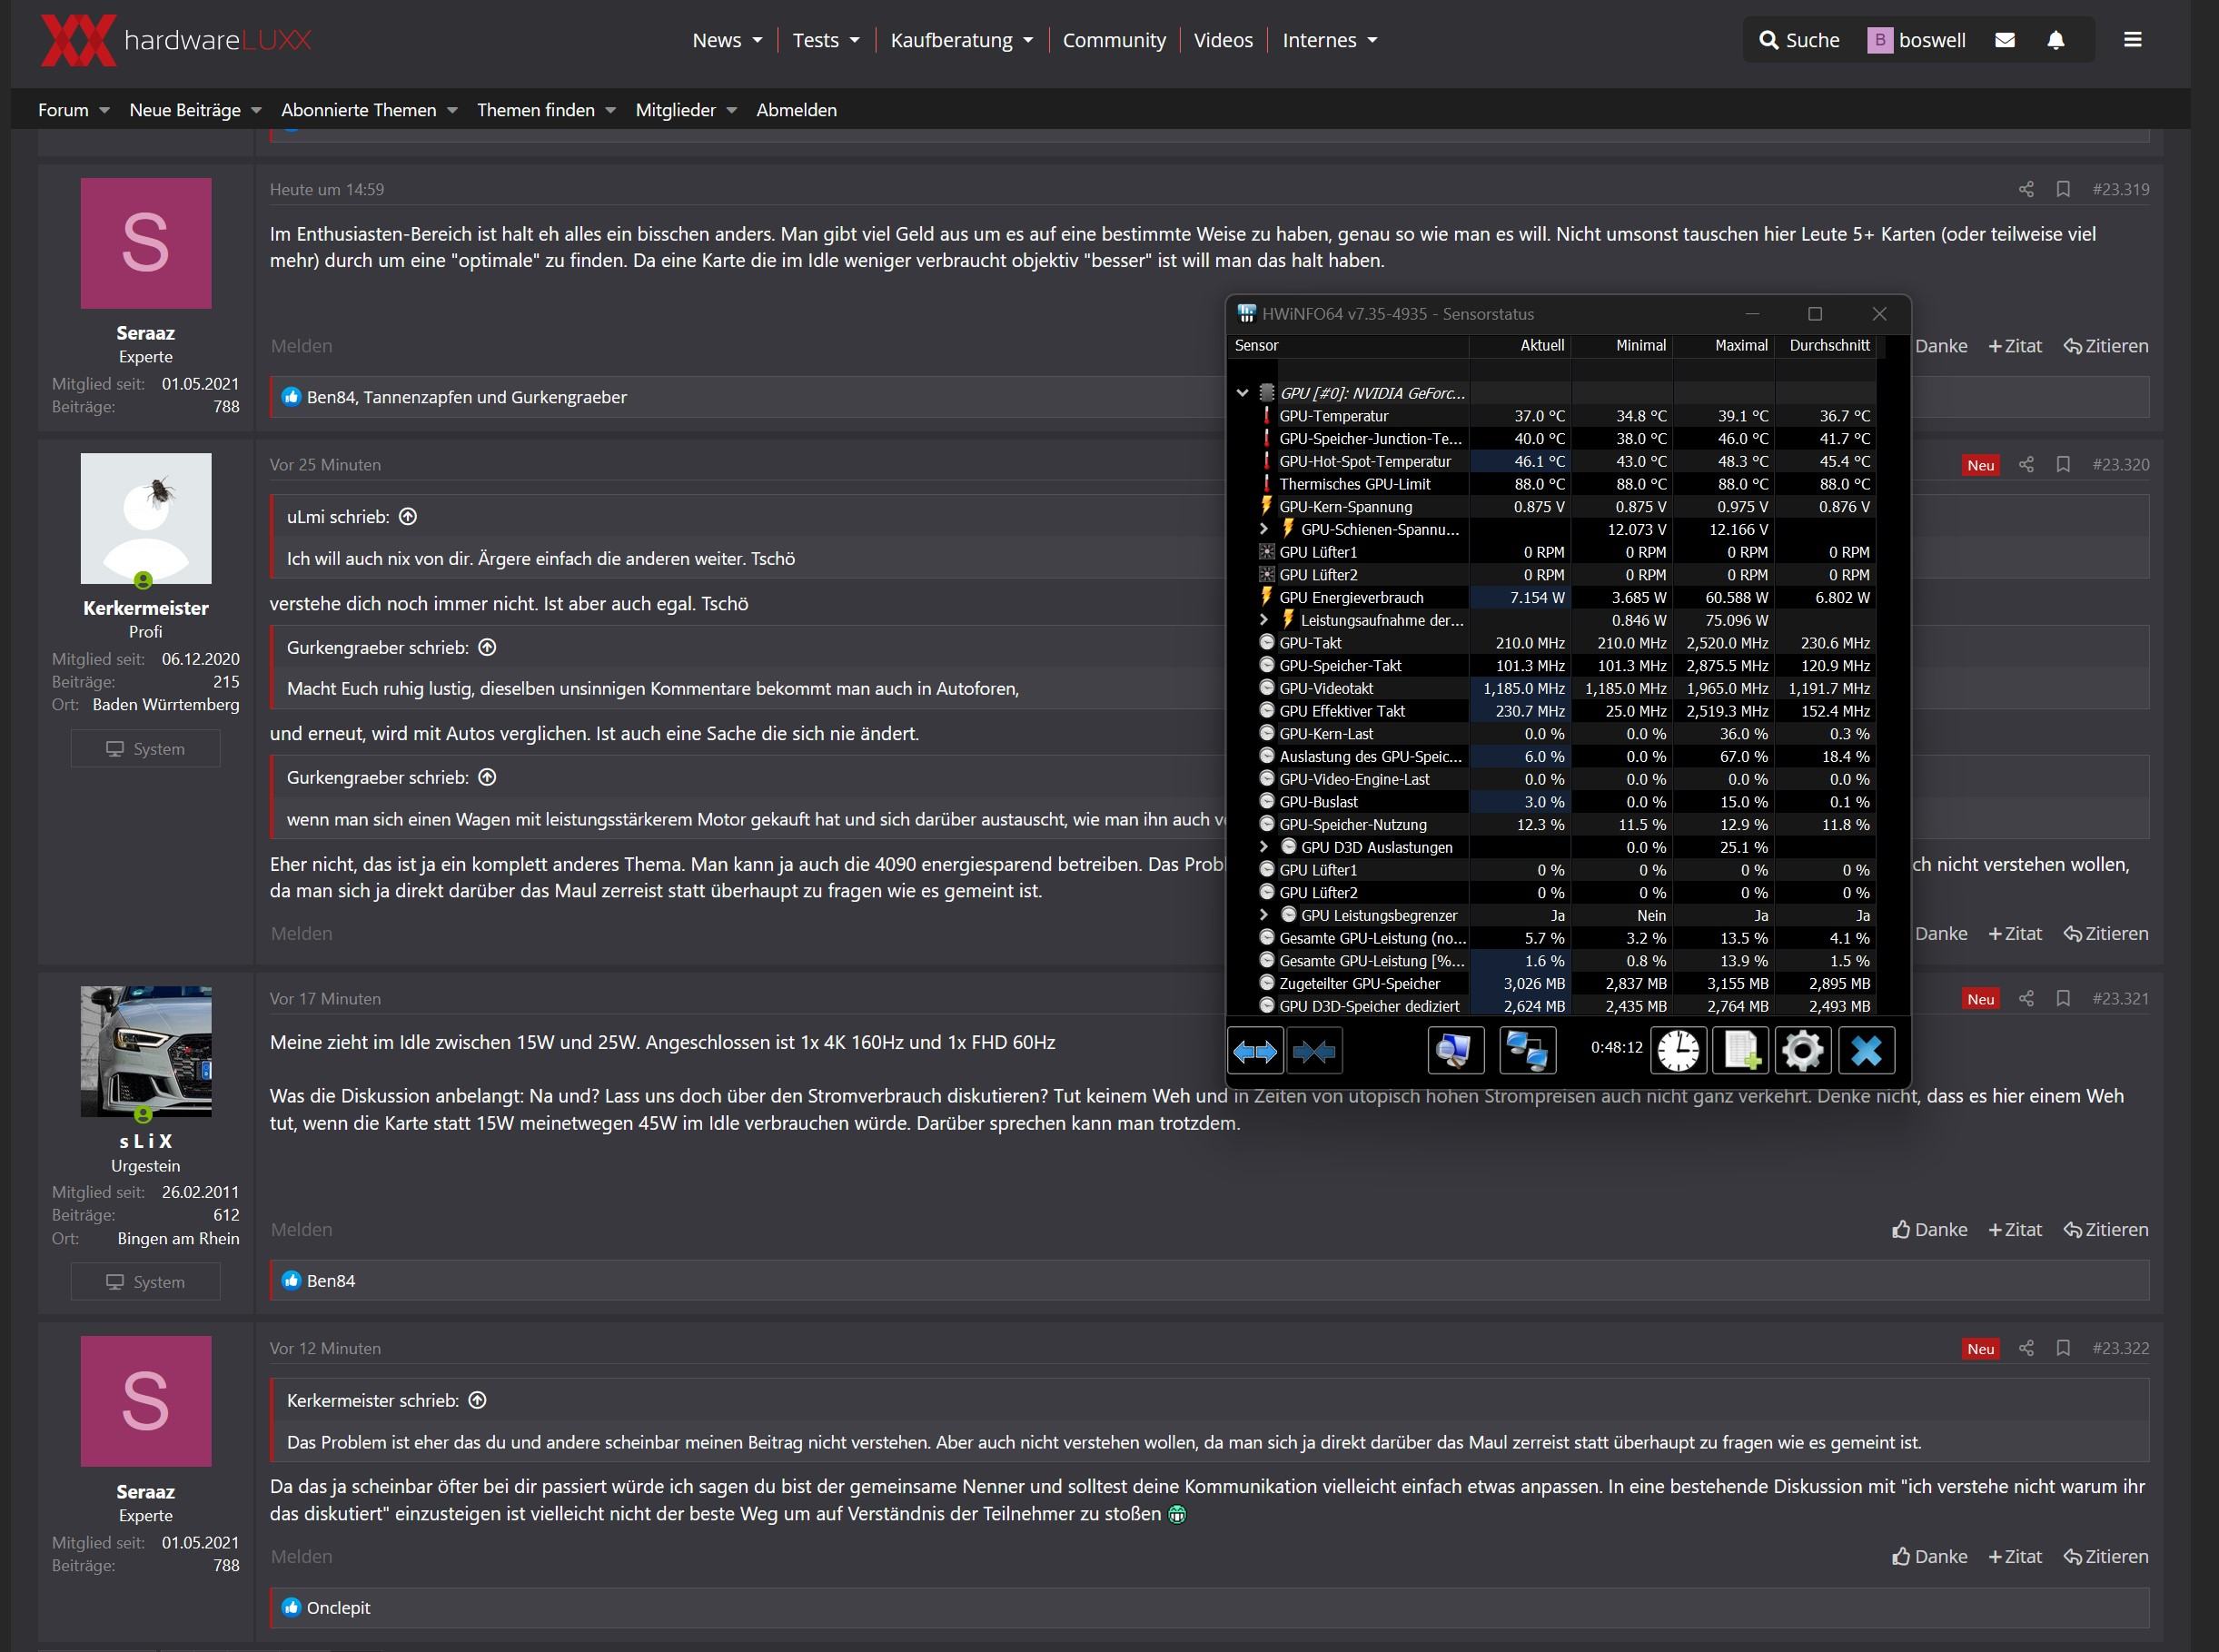Open the messages envelope icon

click(x=2004, y=40)
